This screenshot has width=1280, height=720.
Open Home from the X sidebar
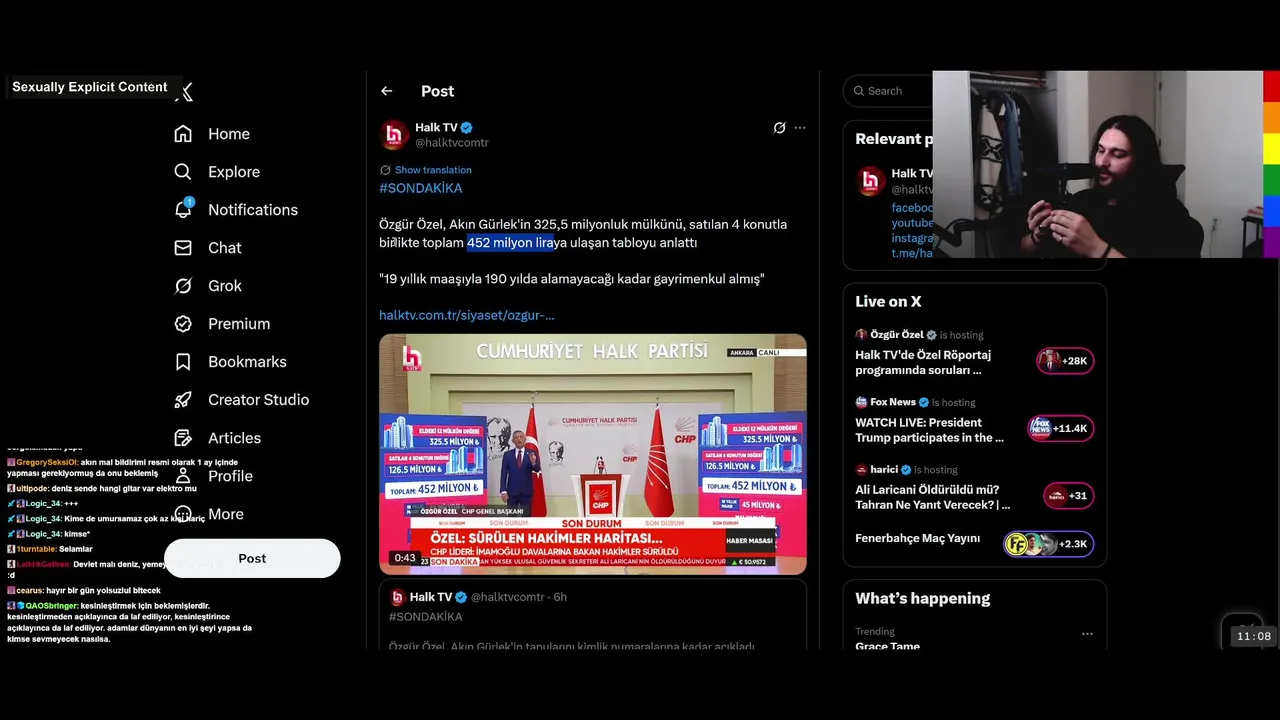[212, 134]
